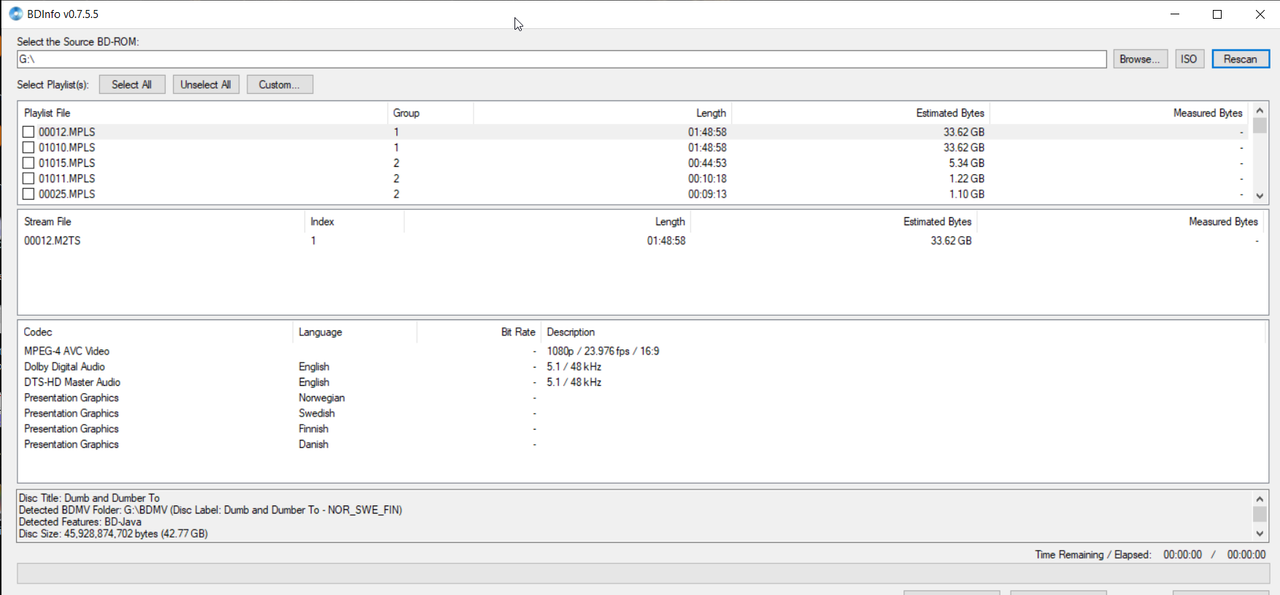Click the 1.22 GB estimated bytes value
The image size is (1280, 595).
964,178
